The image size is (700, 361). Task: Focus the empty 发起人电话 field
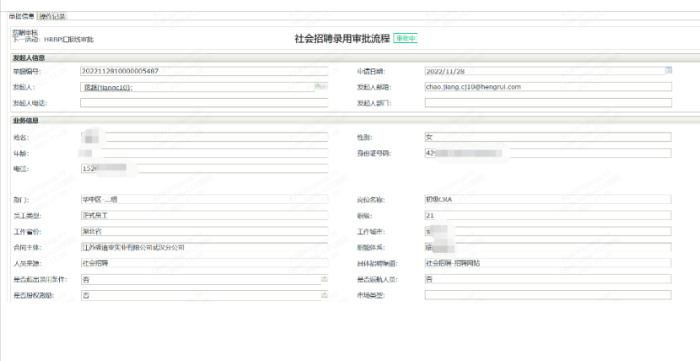[204, 103]
